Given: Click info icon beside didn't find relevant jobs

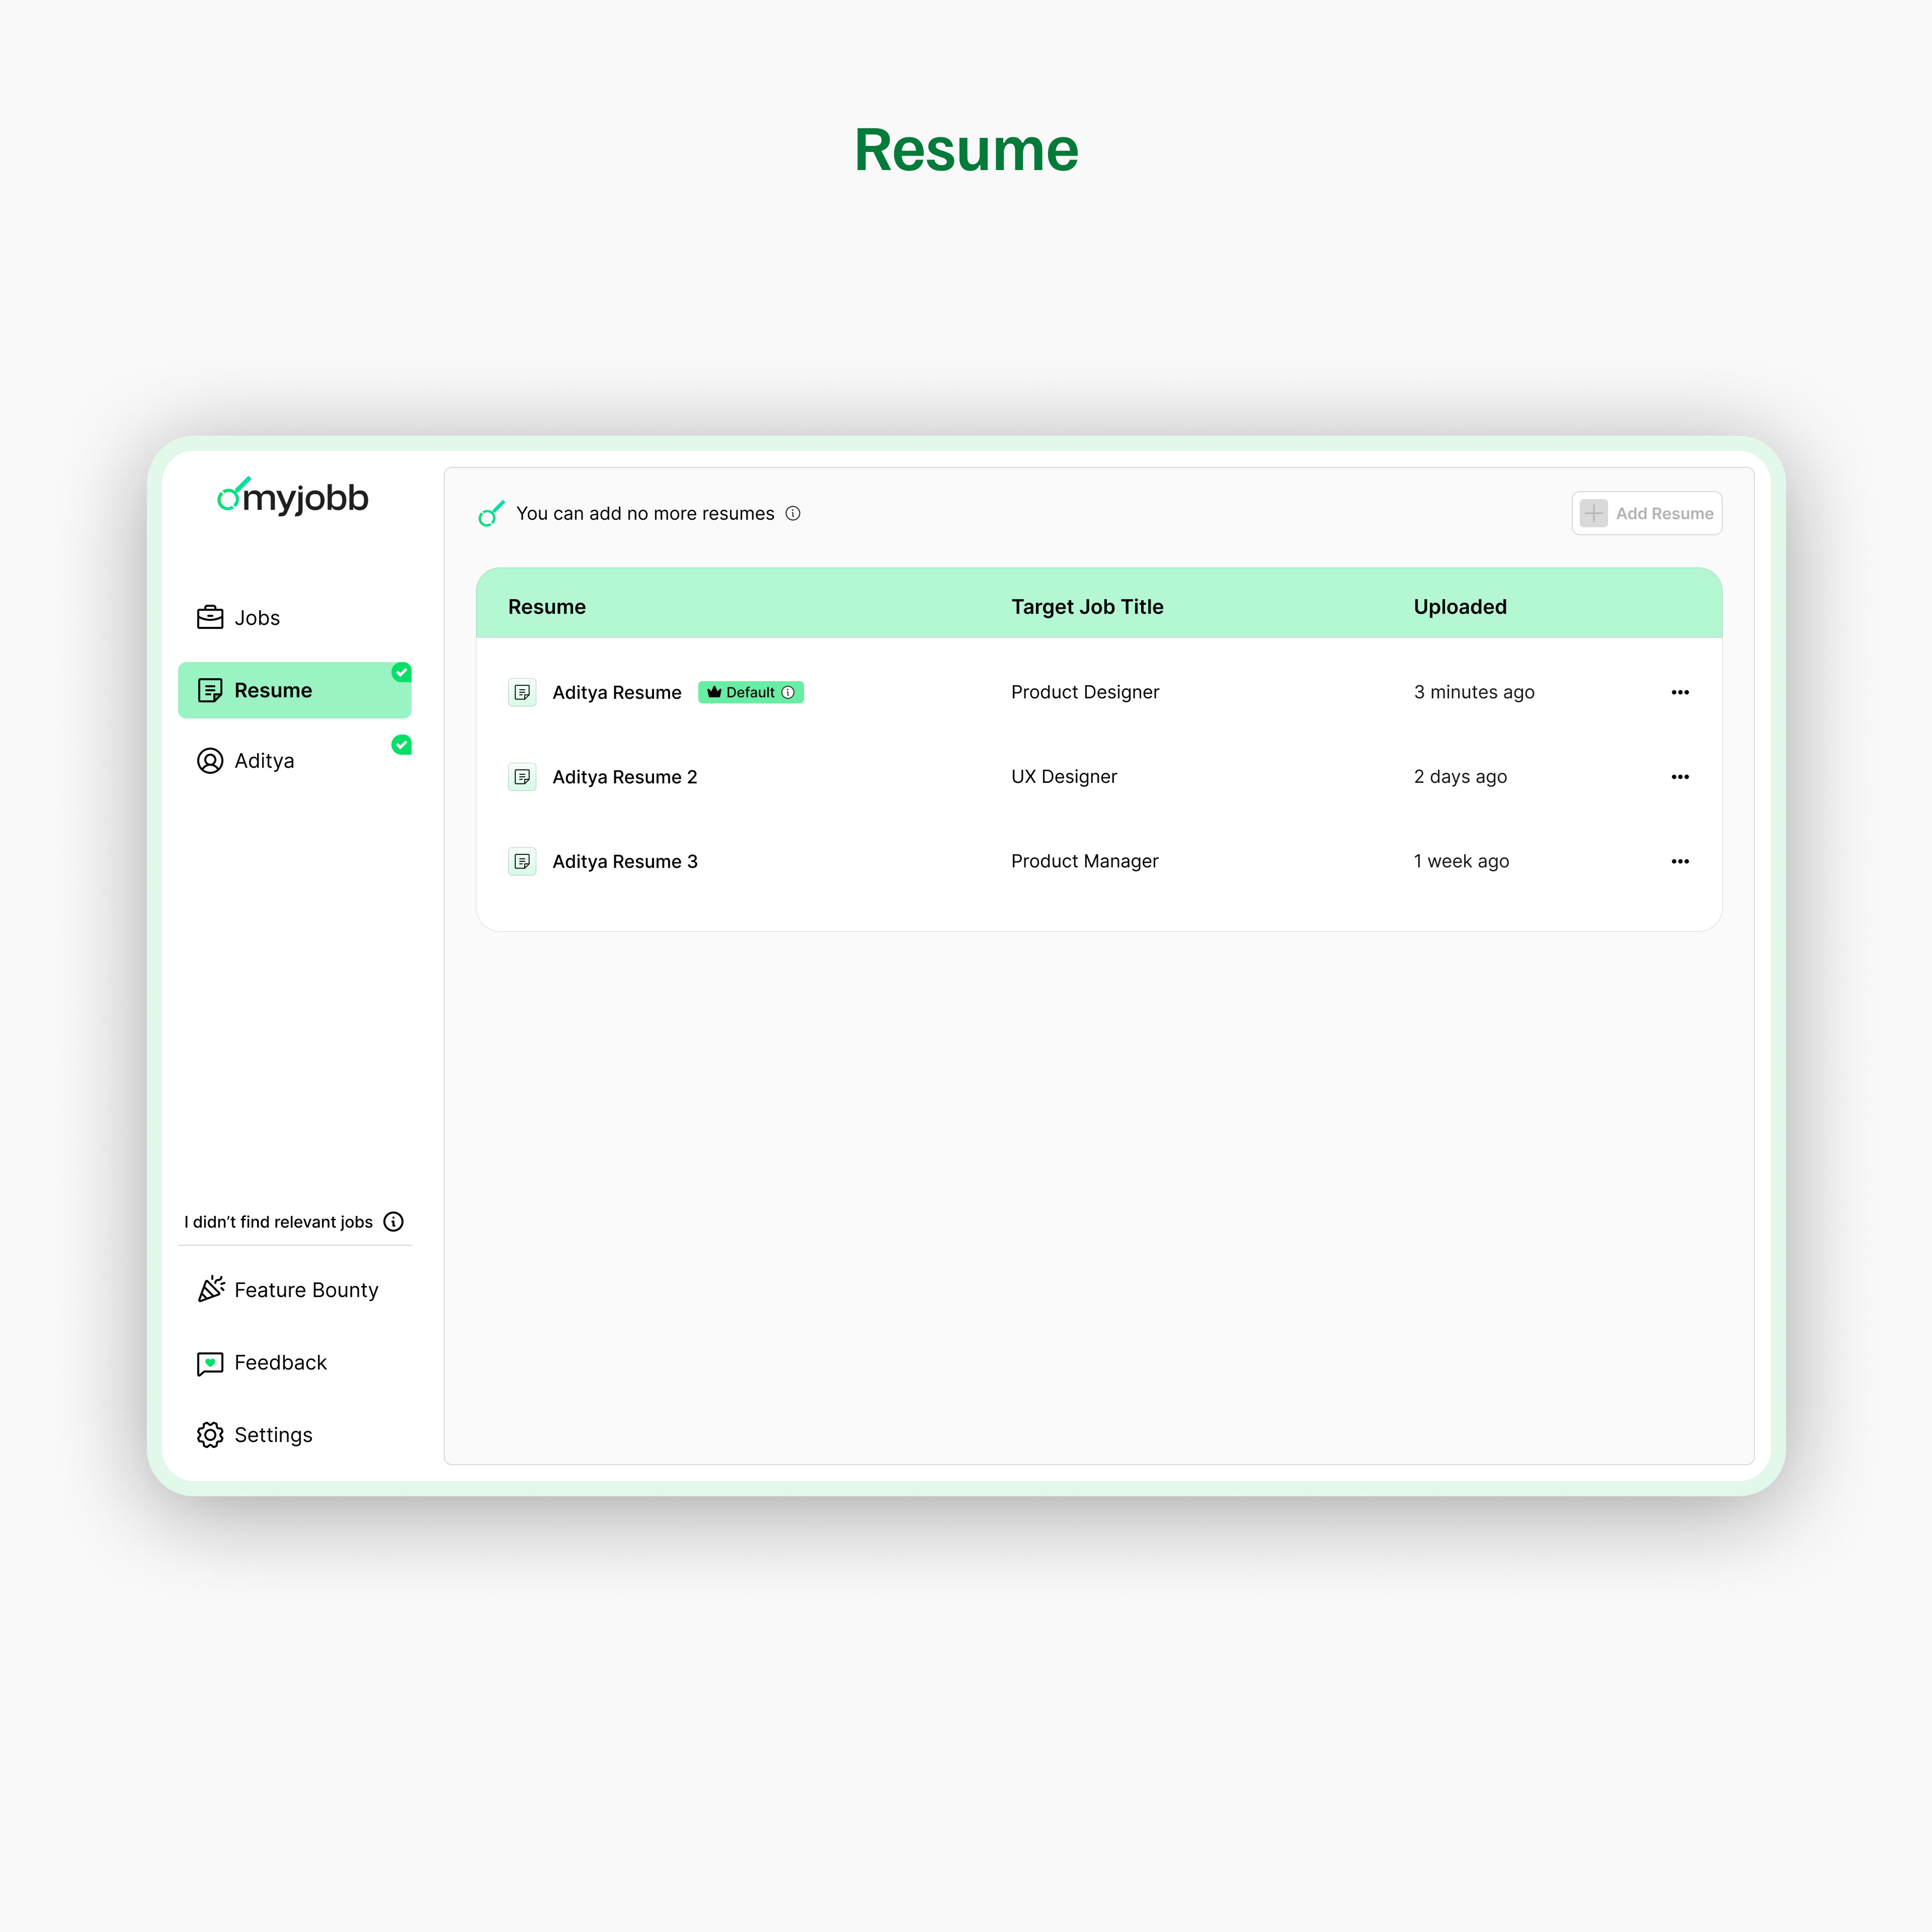Looking at the screenshot, I should point(394,1221).
